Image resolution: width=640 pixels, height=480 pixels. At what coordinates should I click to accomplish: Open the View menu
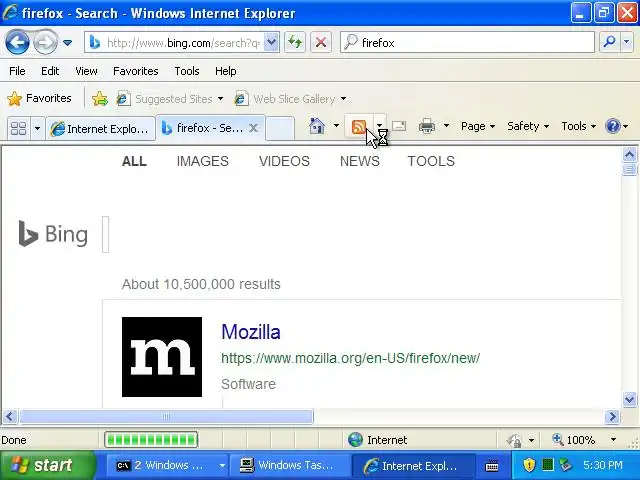[x=86, y=71]
